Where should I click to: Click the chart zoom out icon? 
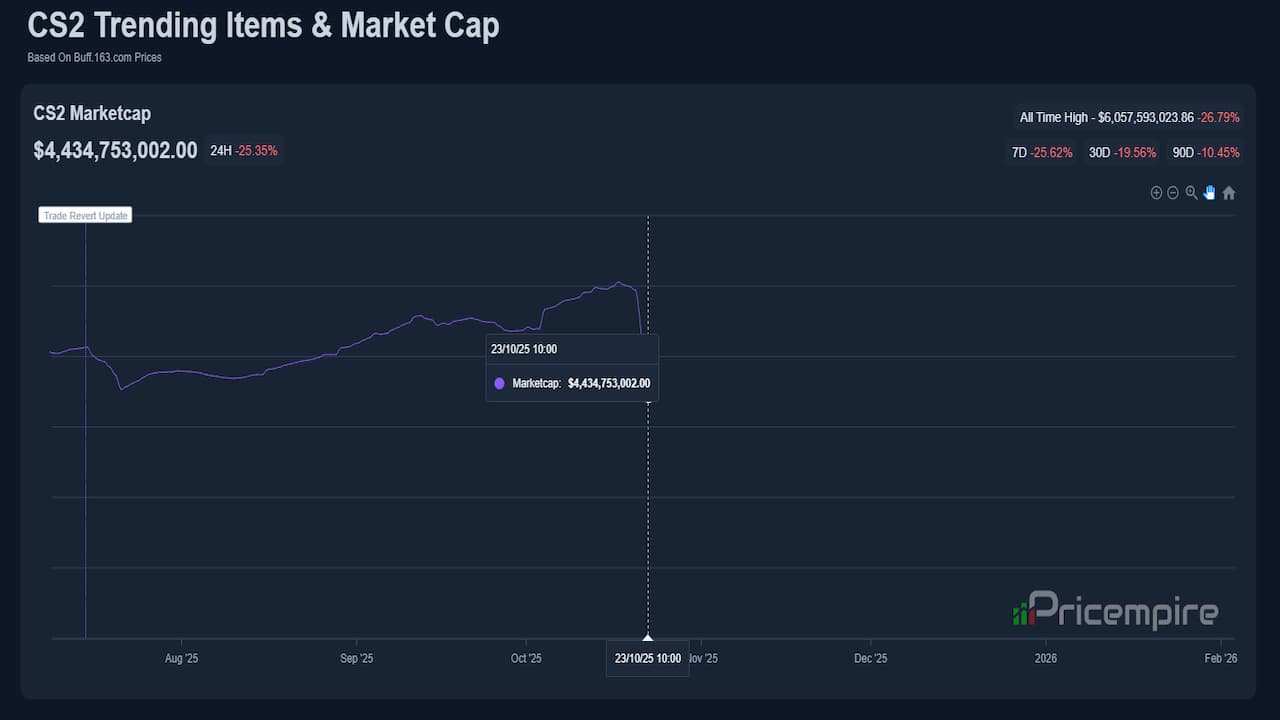1173,193
